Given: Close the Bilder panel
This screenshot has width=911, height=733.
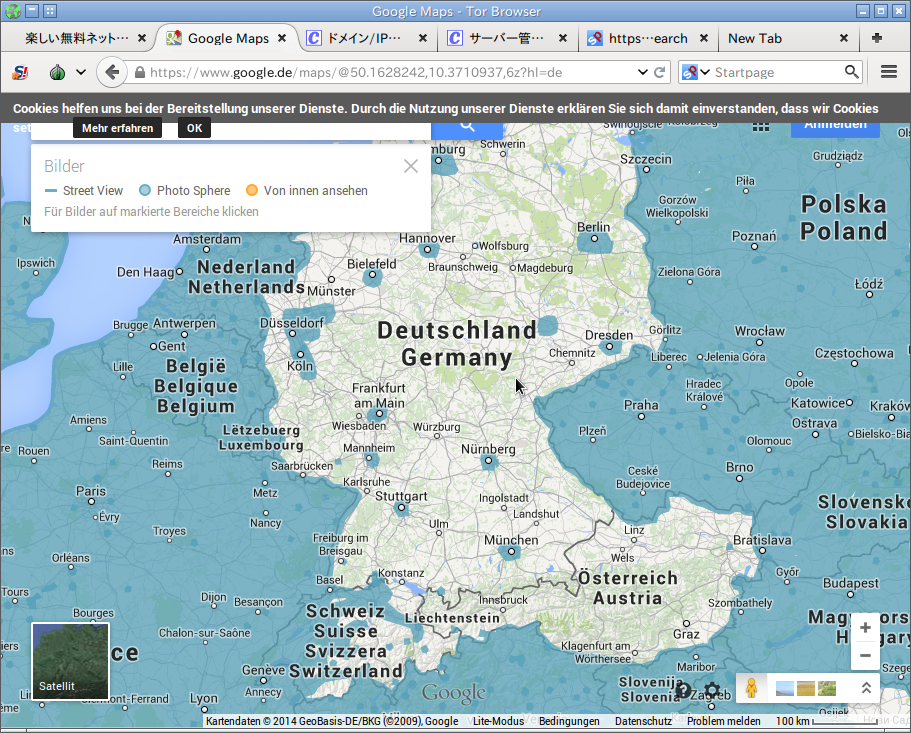Looking at the screenshot, I should (411, 166).
